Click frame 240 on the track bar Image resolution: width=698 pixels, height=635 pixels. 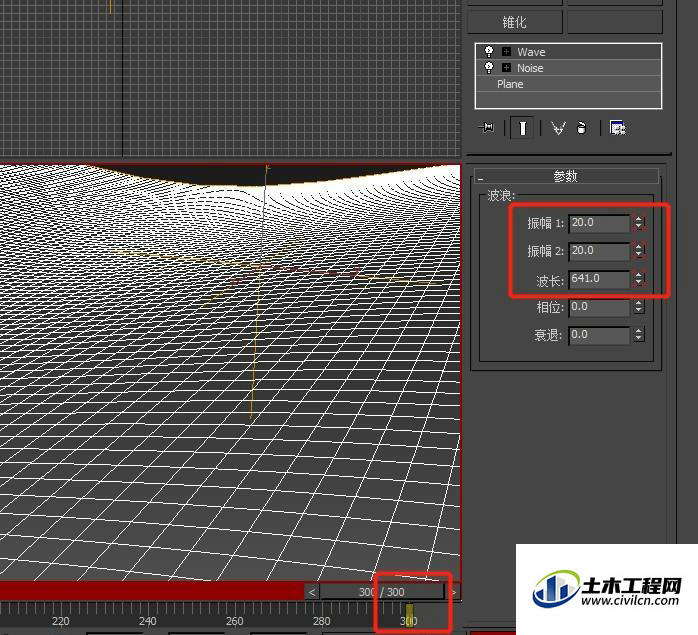[x=147, y=621]
